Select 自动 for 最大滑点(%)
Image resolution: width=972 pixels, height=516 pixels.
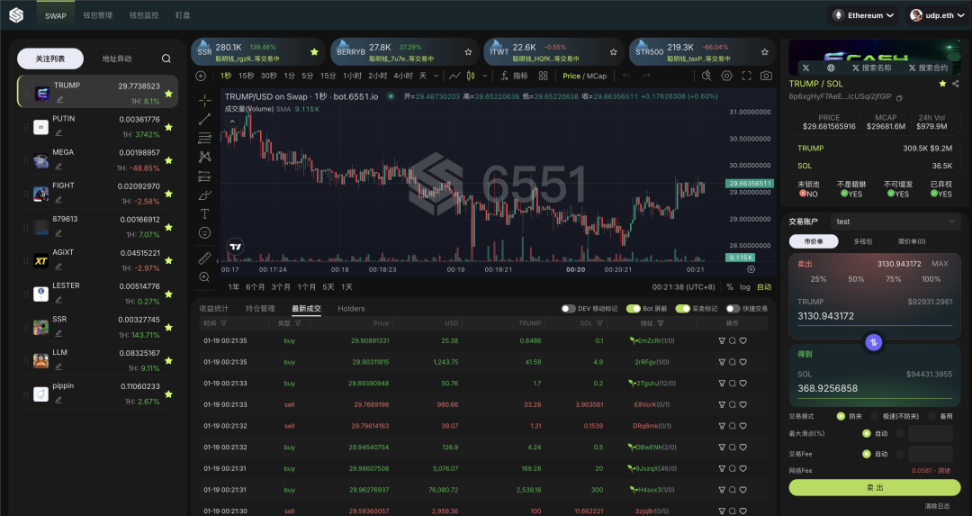pyautogui.click(x=867, y=434)
